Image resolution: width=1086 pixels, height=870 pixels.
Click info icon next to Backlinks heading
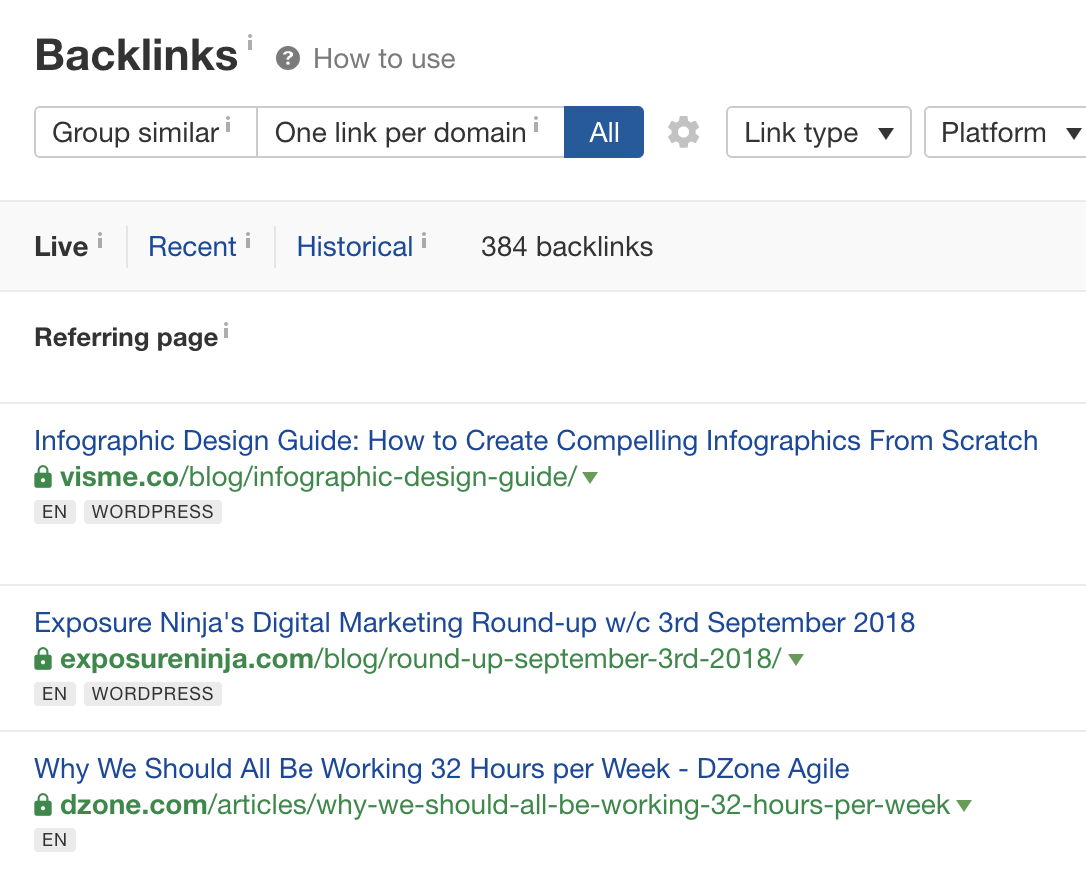coord(250,42)
